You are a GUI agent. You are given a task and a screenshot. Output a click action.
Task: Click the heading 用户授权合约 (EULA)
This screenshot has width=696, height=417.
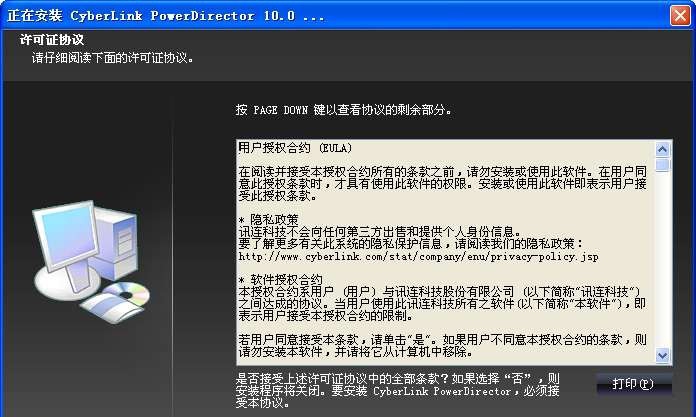[295, 148]
